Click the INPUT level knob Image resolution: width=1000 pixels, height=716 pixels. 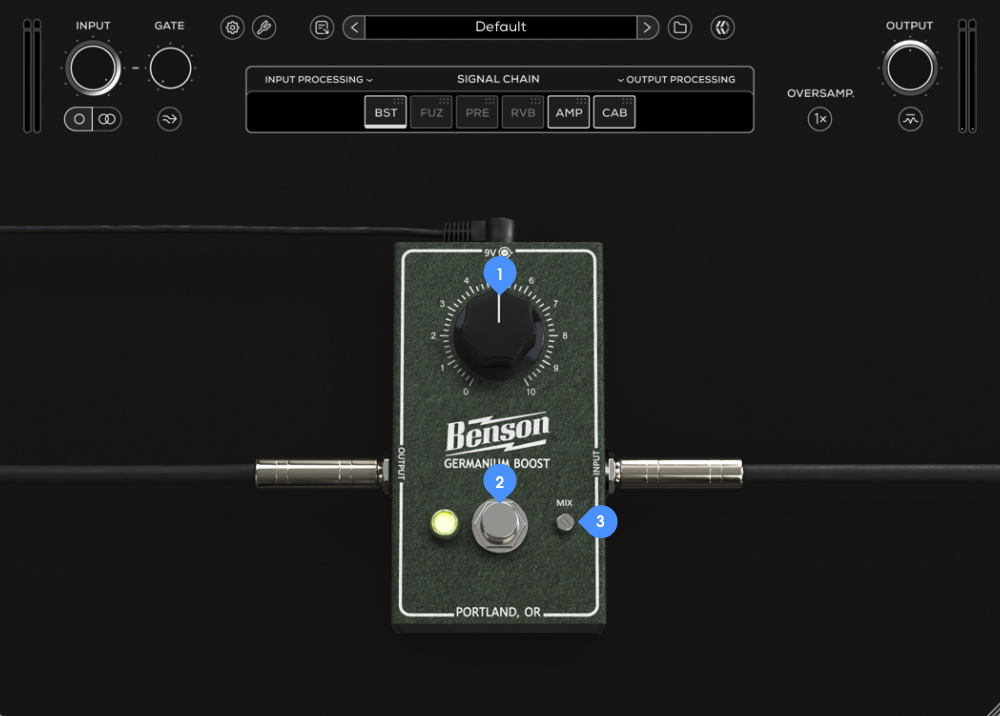(93, 68)
